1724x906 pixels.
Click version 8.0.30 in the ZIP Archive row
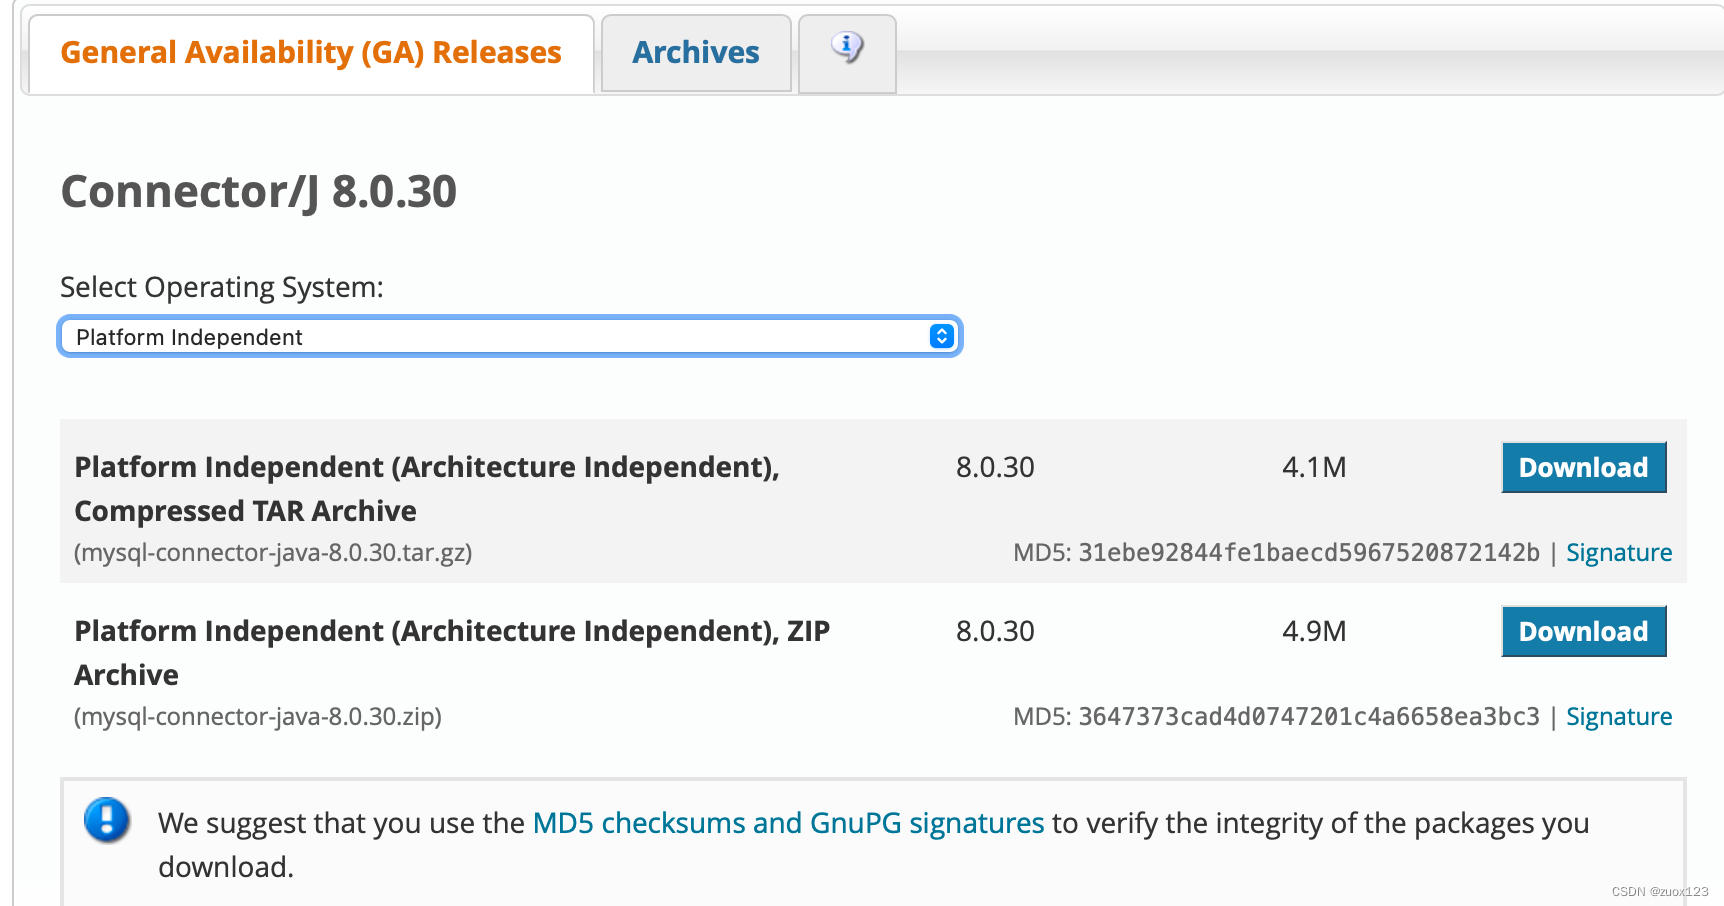click(x=995, y=631)
